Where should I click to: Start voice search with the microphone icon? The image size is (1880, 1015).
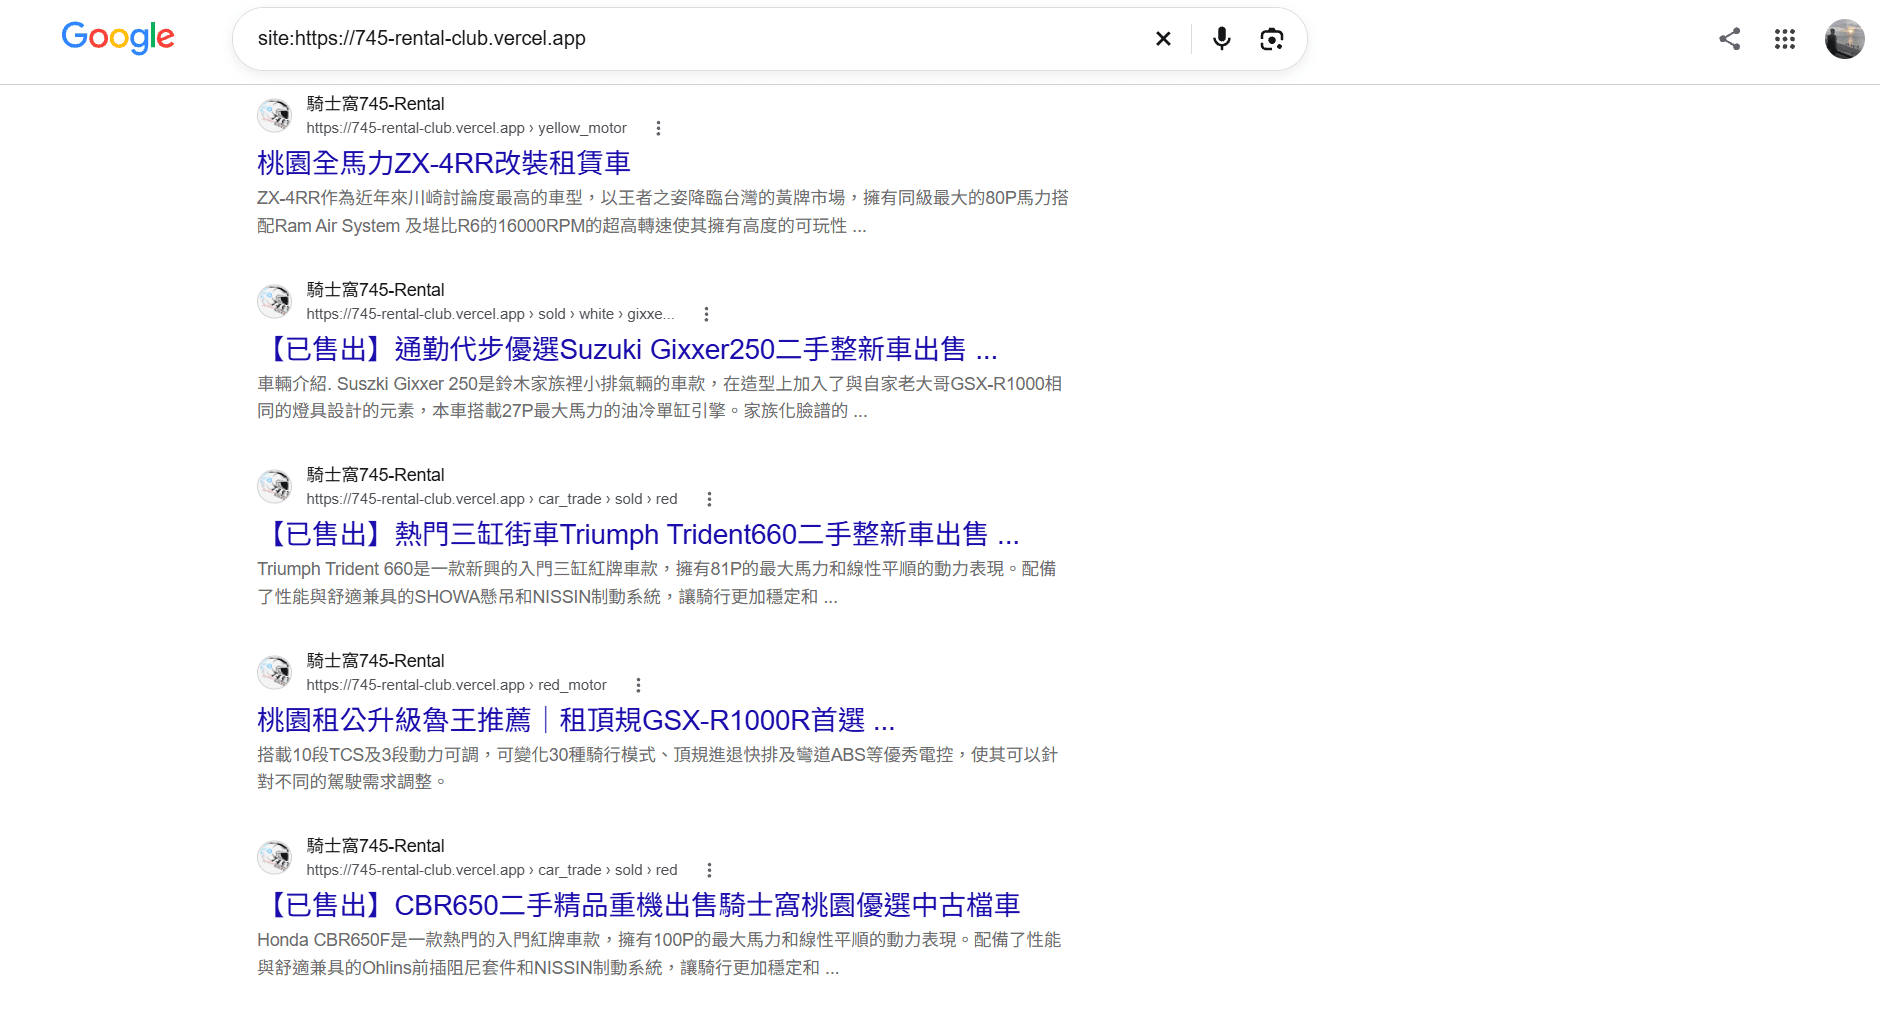[x=1221, y=39]
